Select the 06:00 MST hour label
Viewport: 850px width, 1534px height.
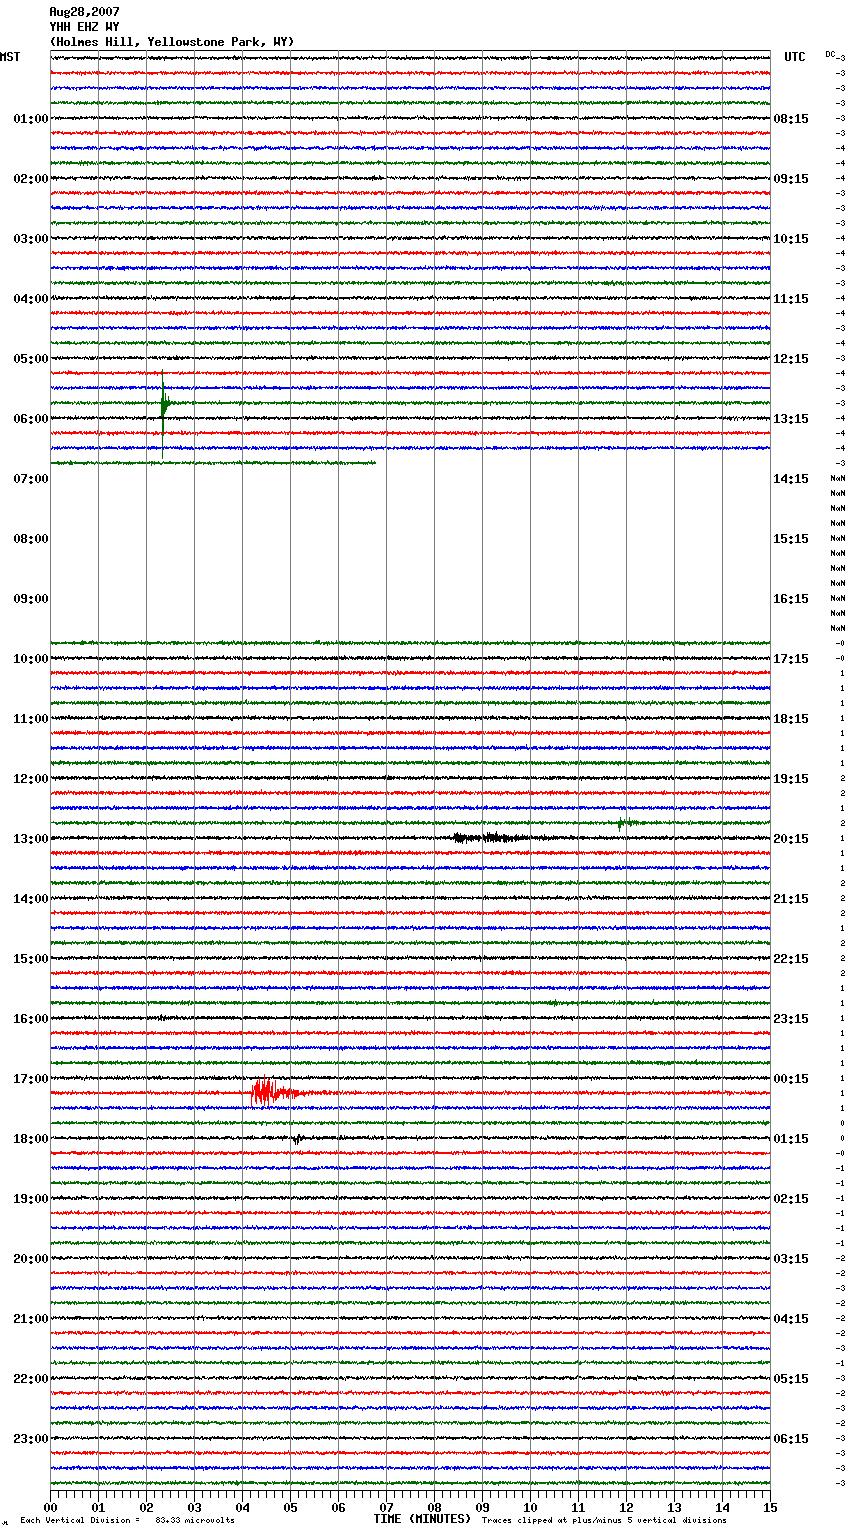pyautogui.click(x=31, y=419)
